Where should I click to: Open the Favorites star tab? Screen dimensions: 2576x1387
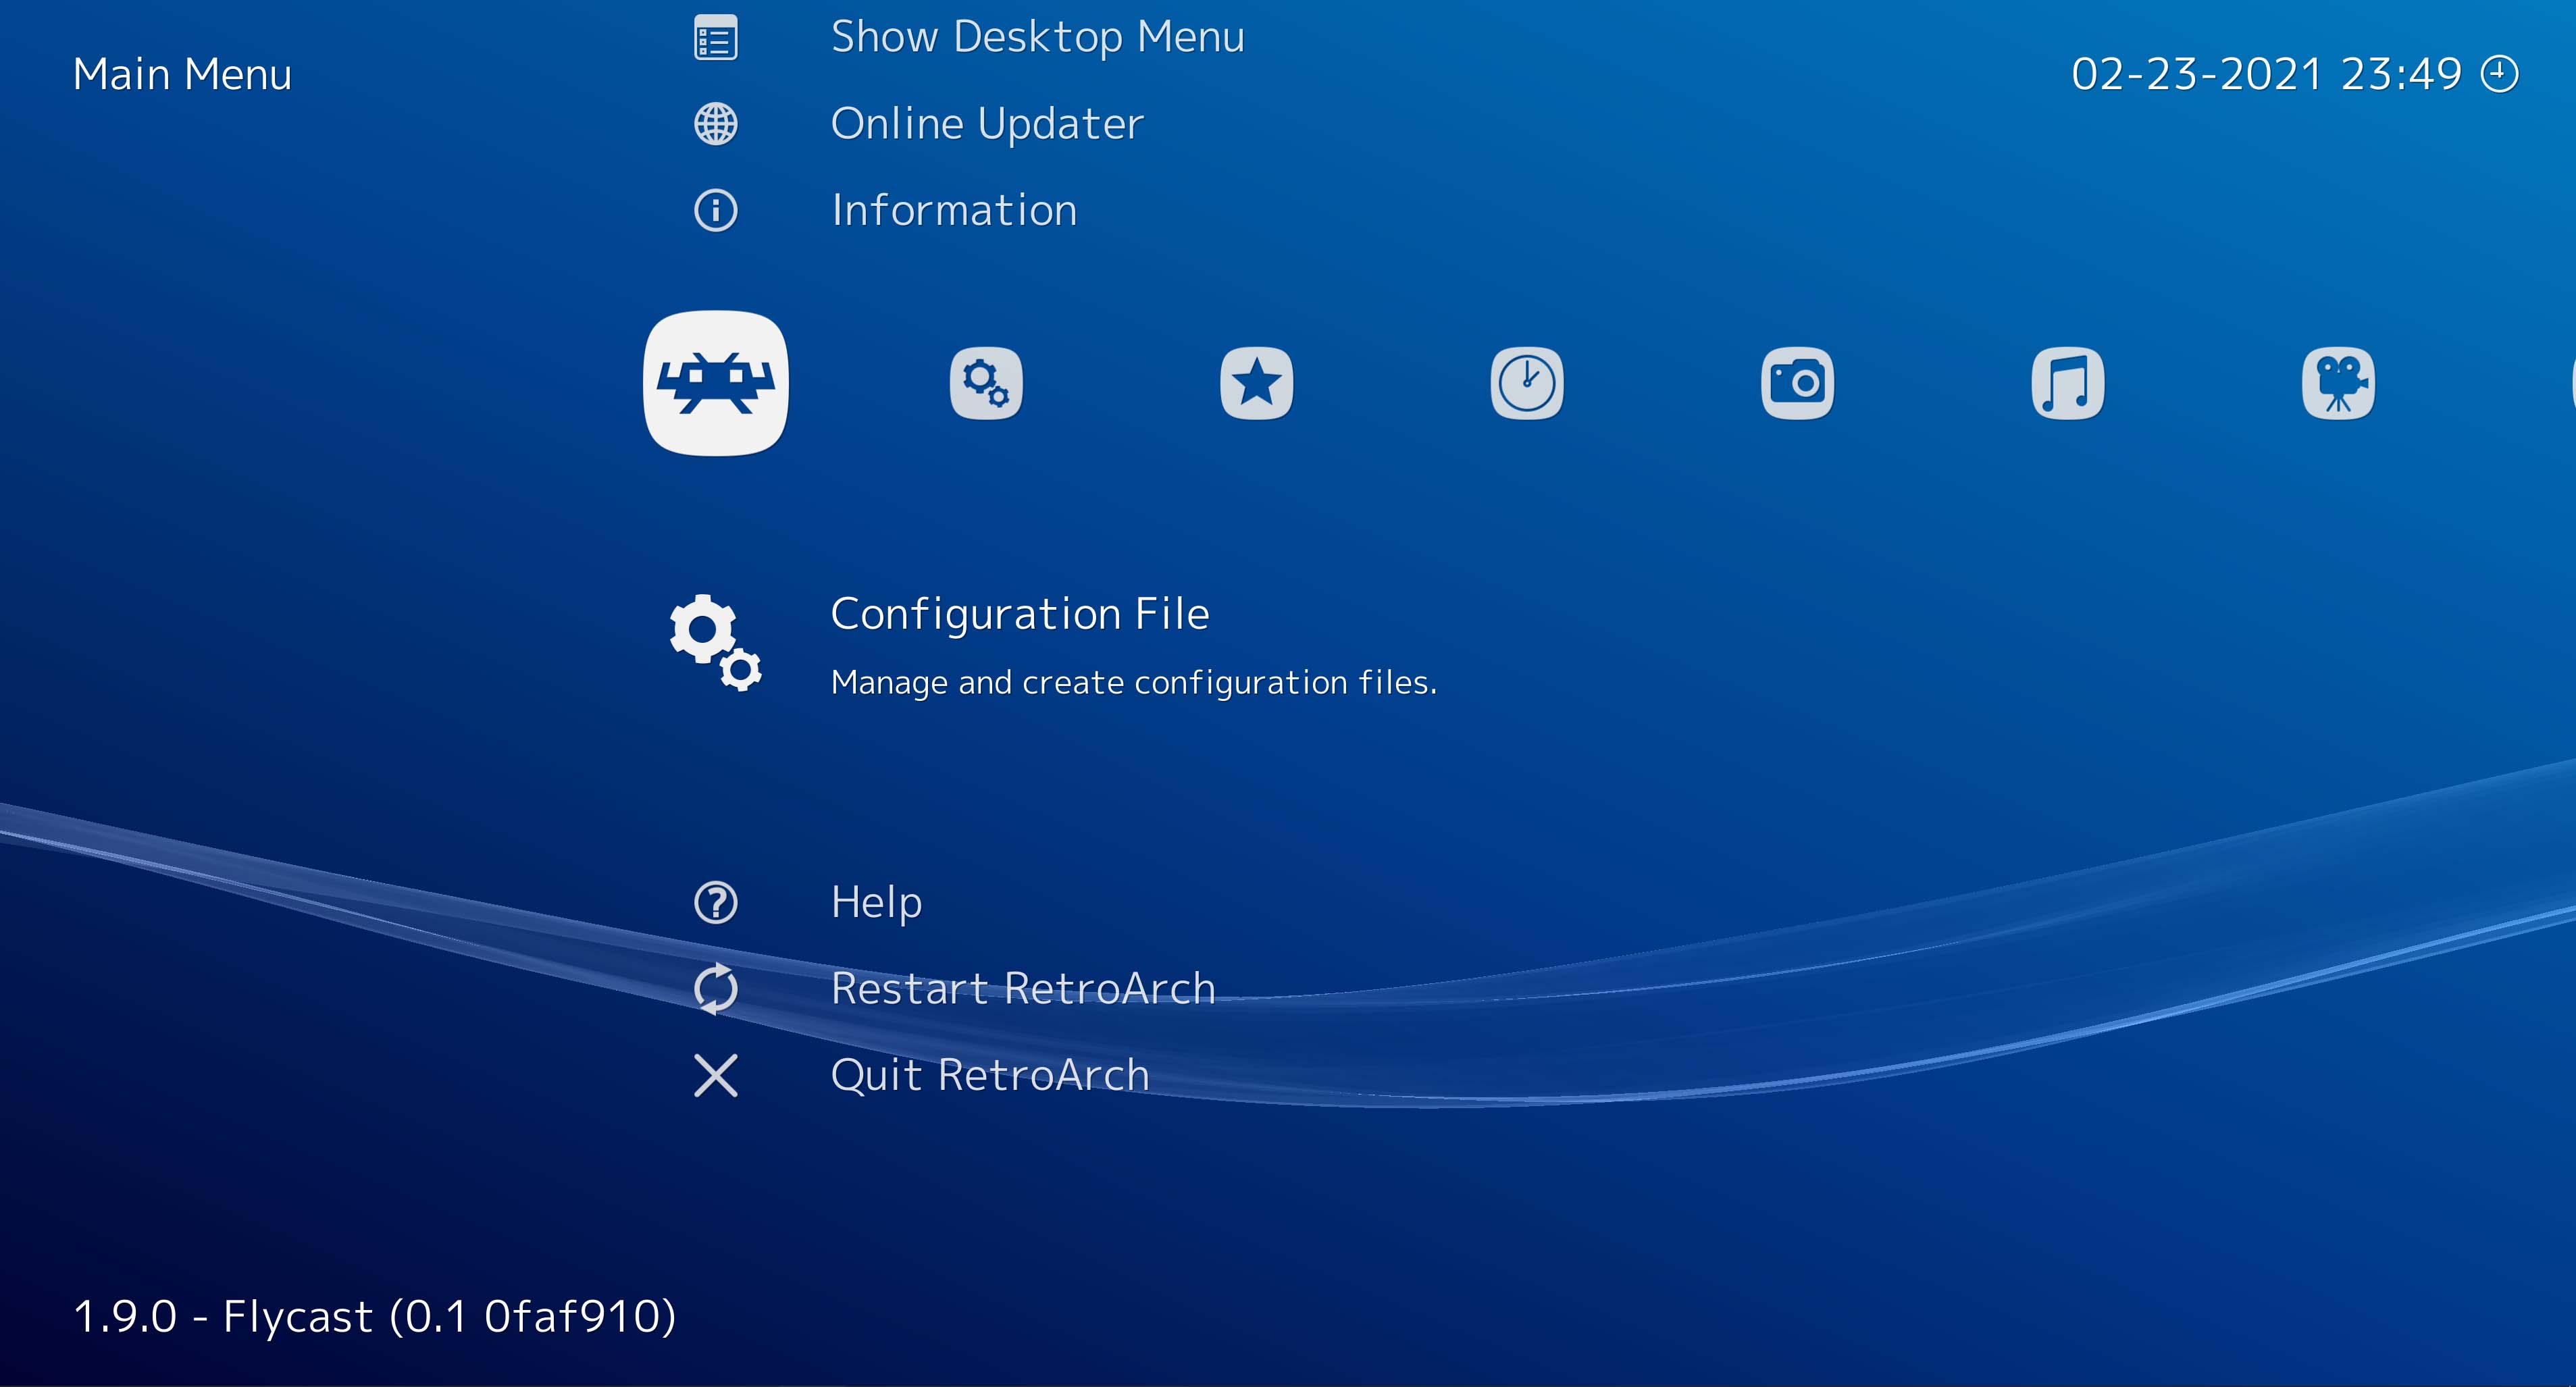click(x=1257, y=383)
